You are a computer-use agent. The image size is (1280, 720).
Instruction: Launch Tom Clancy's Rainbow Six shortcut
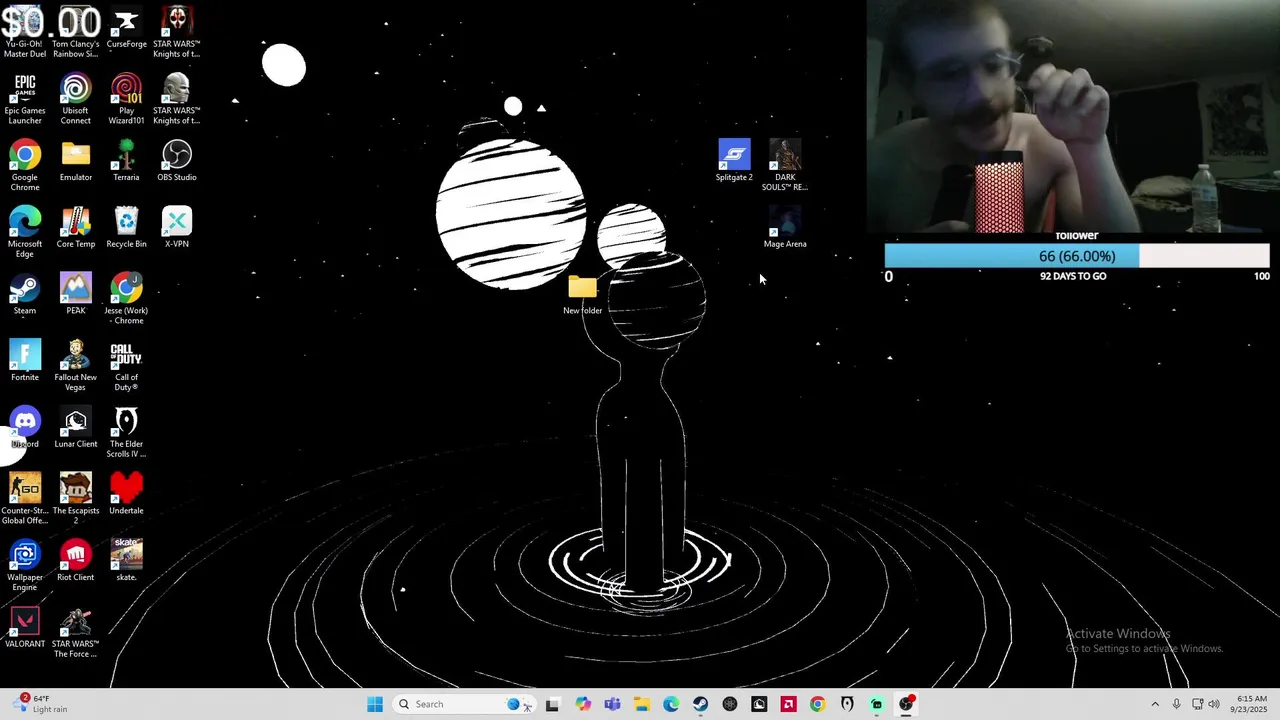pos(76,32)
